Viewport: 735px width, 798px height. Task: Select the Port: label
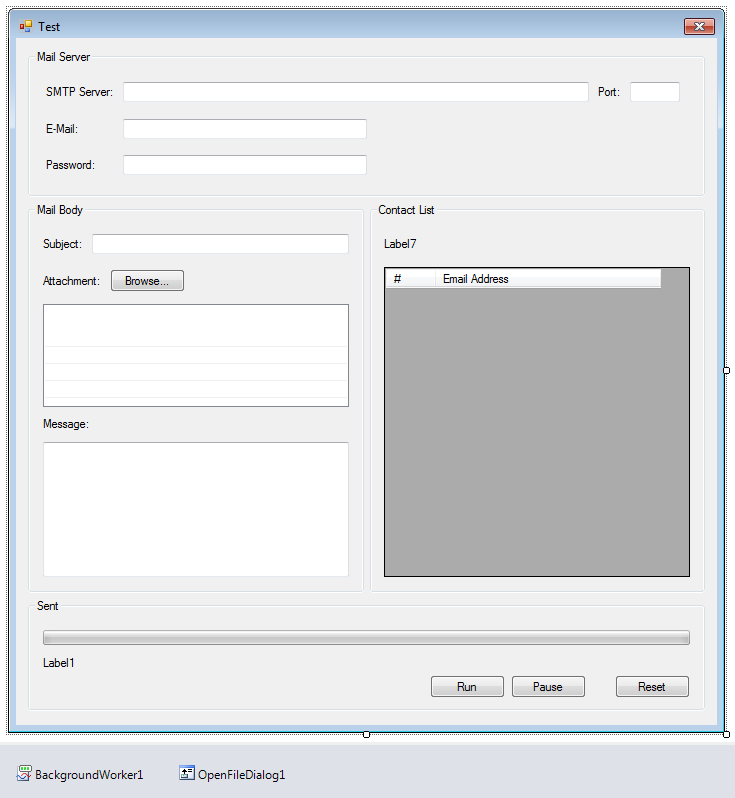[x=609, y=92]
